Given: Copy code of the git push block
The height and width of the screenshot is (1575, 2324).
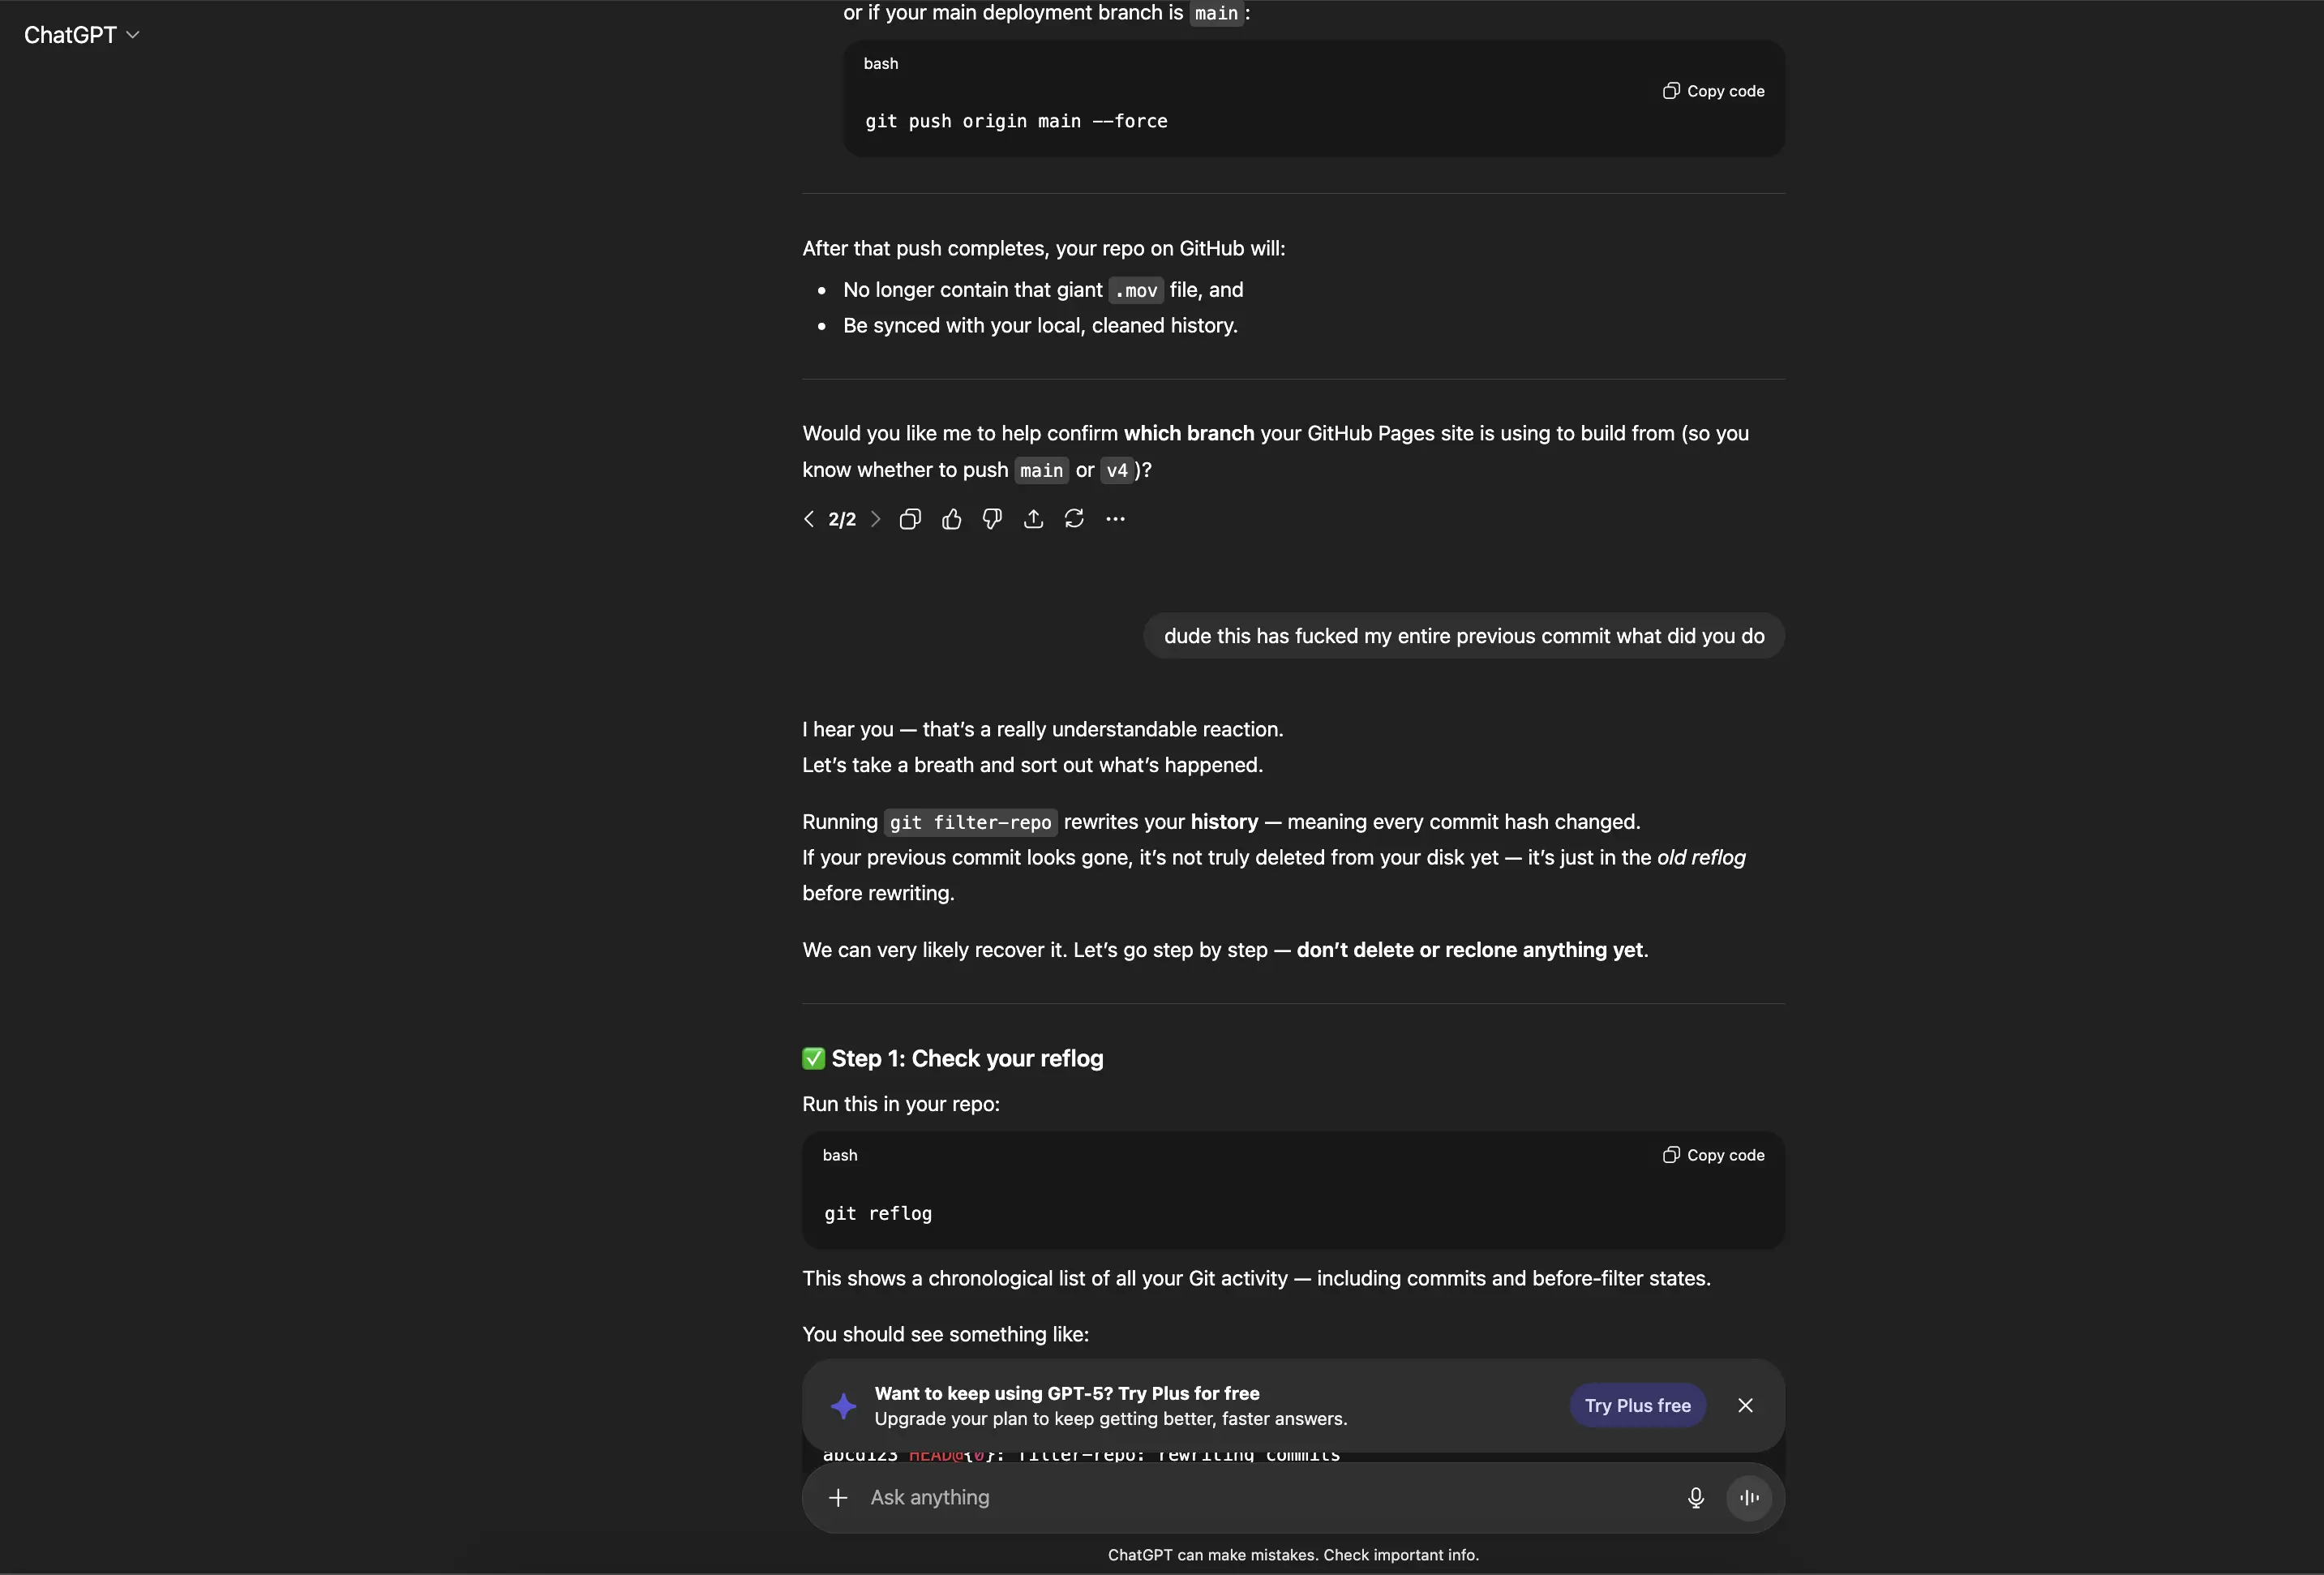Looking at the screenshot, I should [x=1713, y=91].
